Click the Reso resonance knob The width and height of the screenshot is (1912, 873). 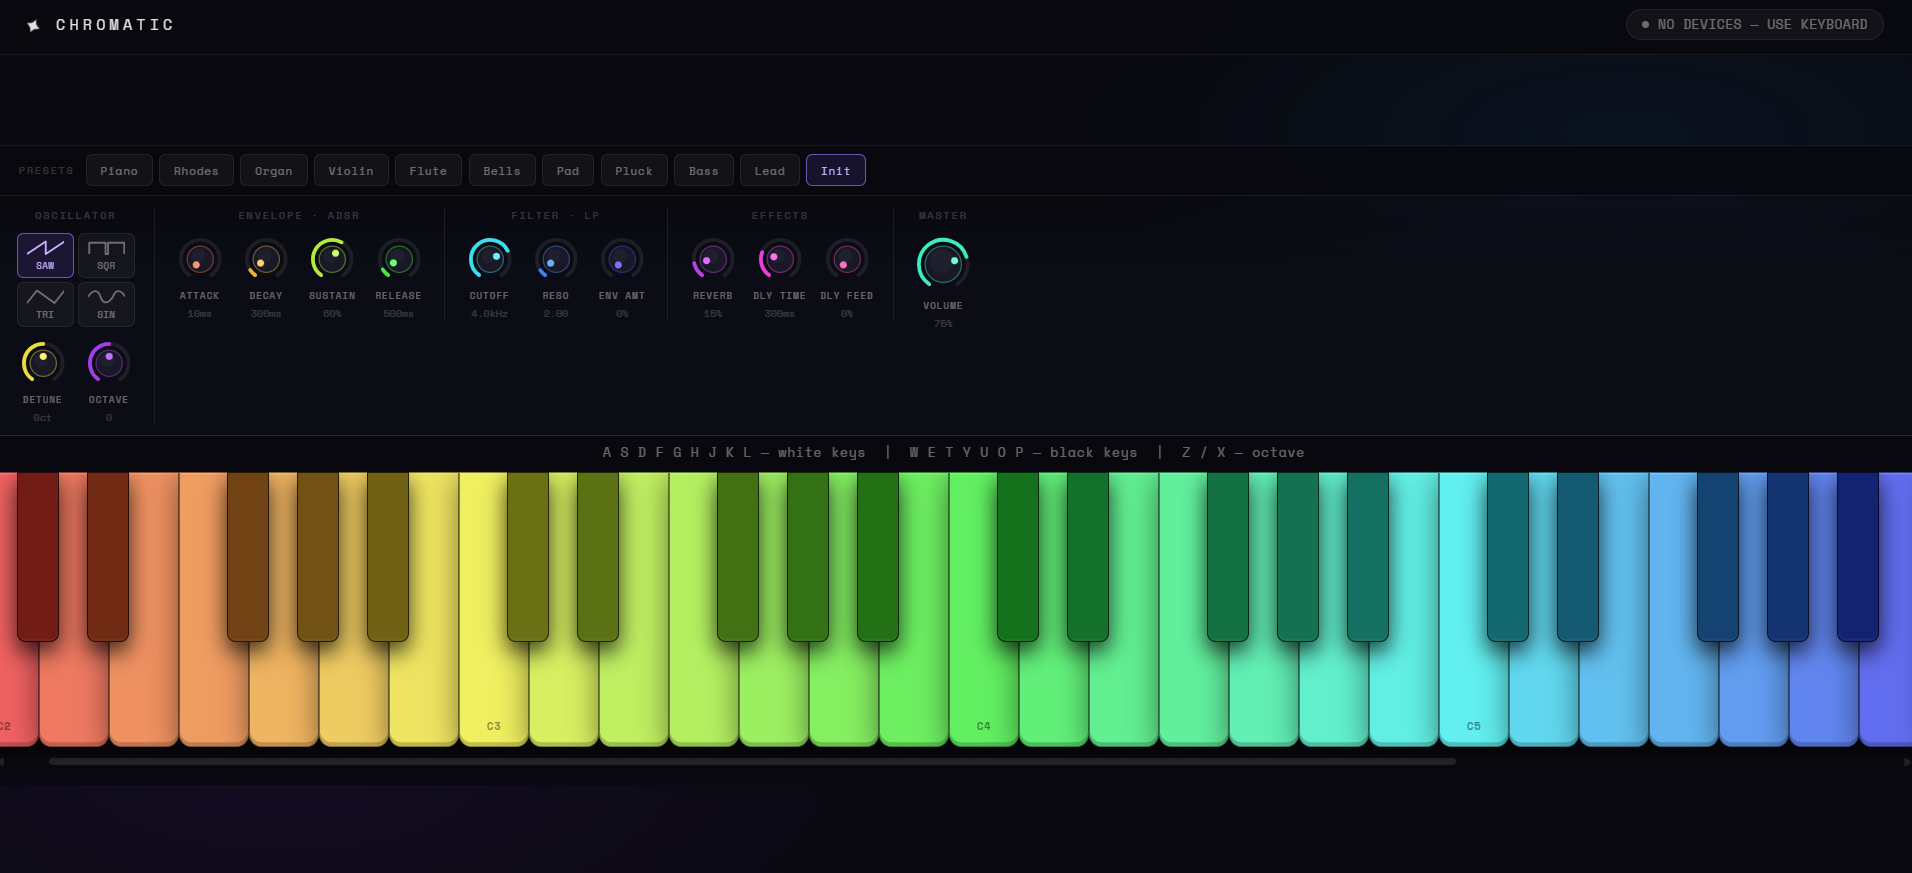556,260
